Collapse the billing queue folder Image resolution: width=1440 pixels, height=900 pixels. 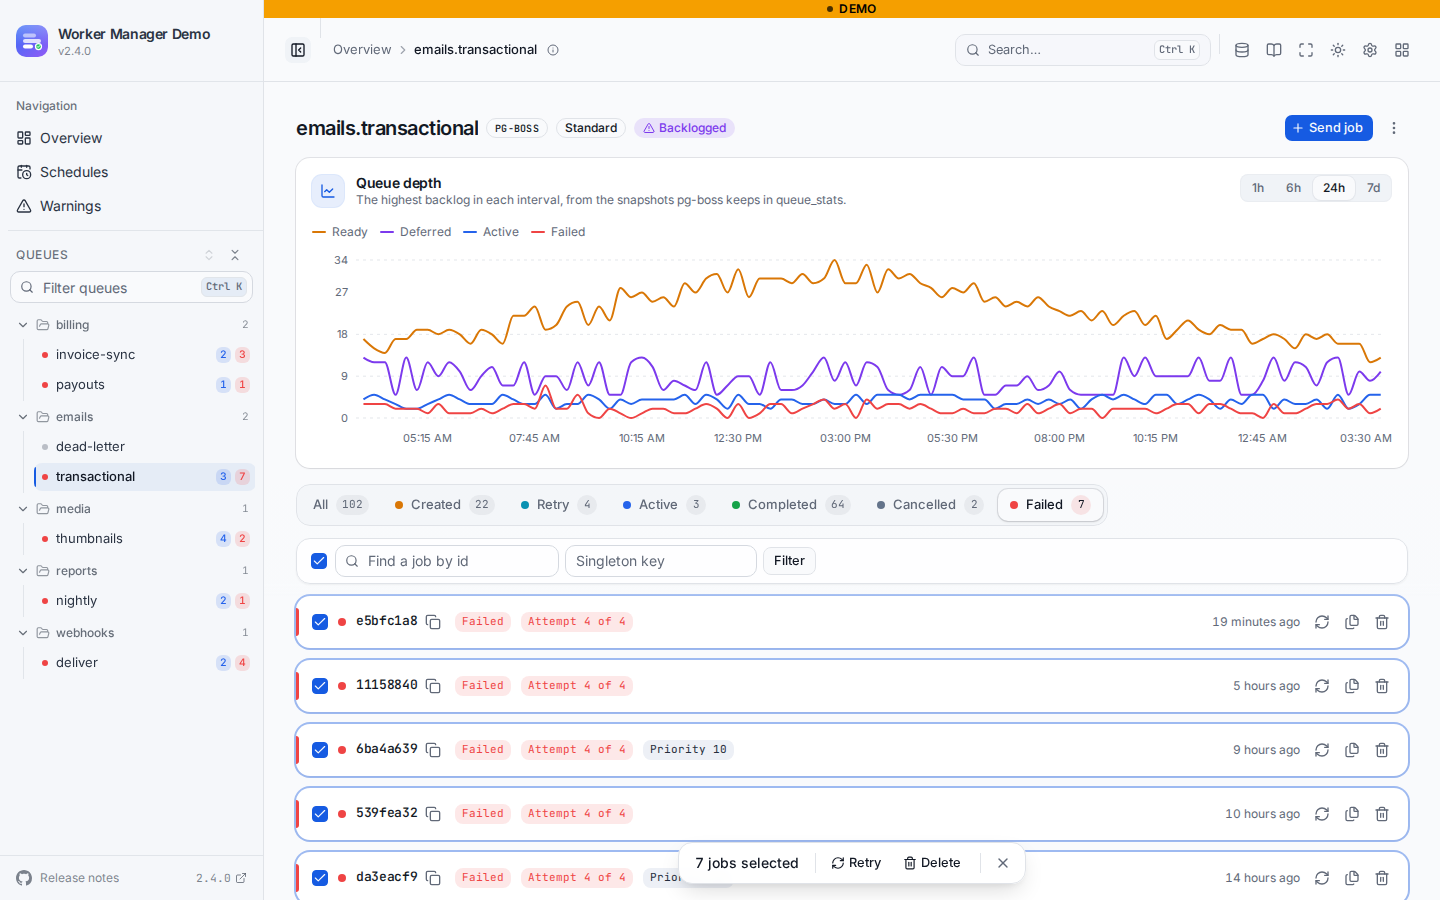pos(23,325)
